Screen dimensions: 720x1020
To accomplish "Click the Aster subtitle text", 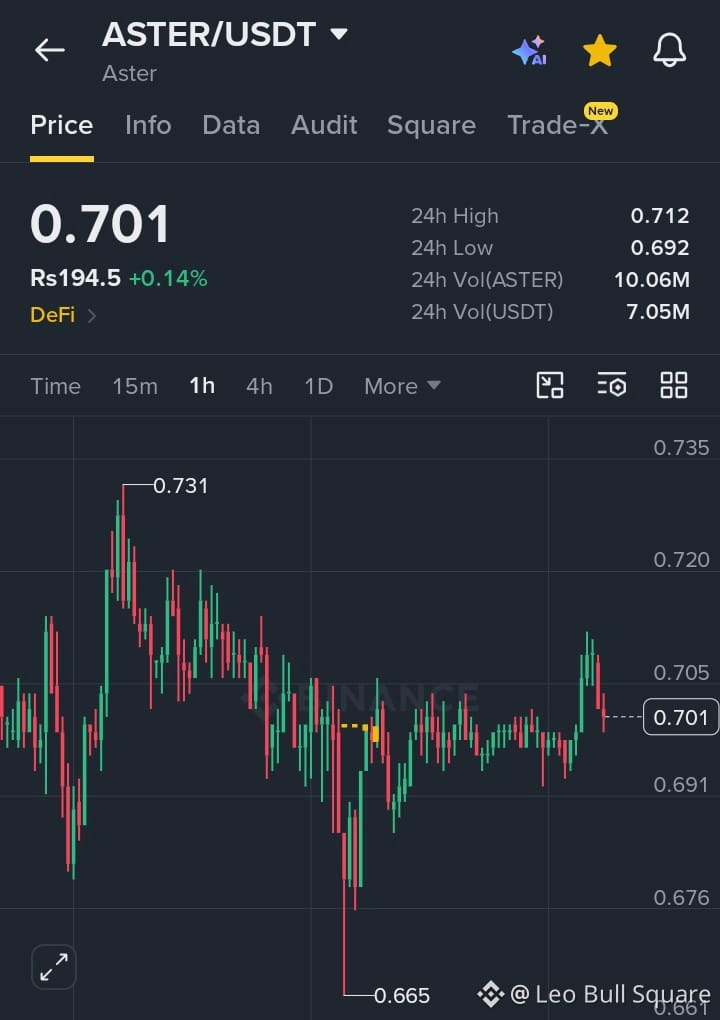I will tap(129, 74).
